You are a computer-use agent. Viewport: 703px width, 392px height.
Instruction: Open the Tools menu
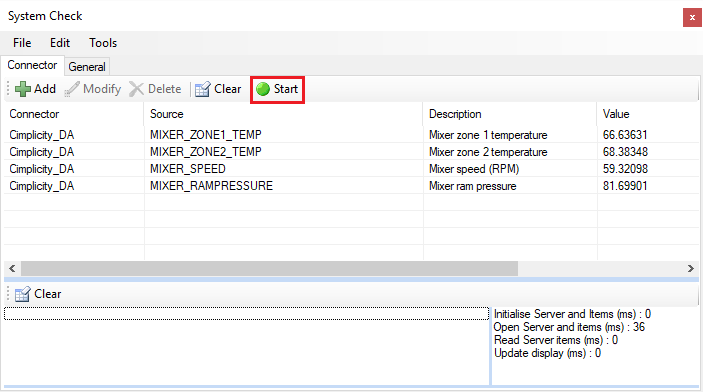click(103, 43)
